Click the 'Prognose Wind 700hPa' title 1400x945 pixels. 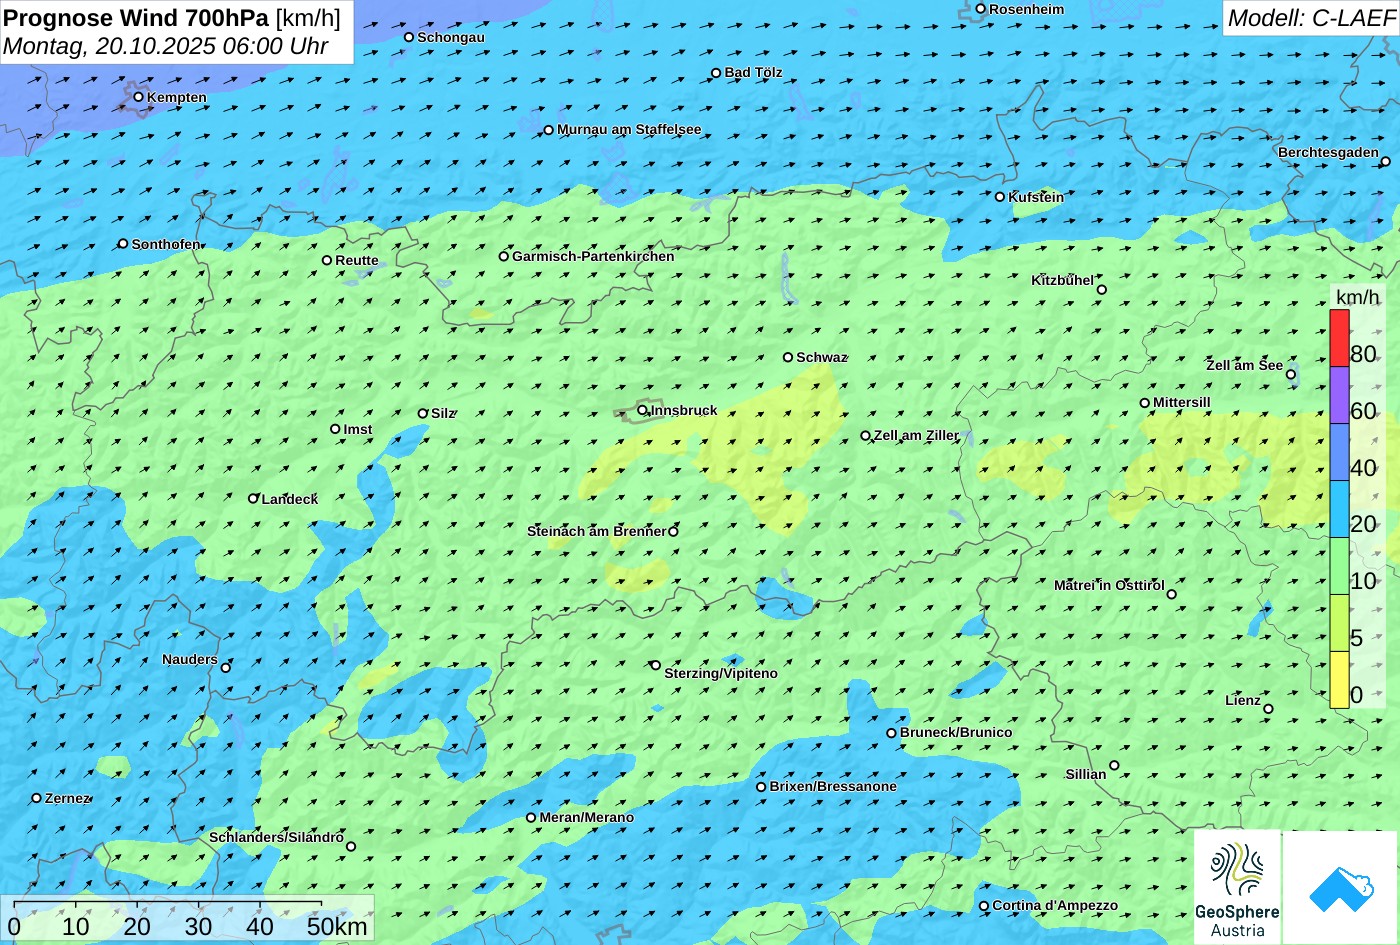[x=136, y=18]
